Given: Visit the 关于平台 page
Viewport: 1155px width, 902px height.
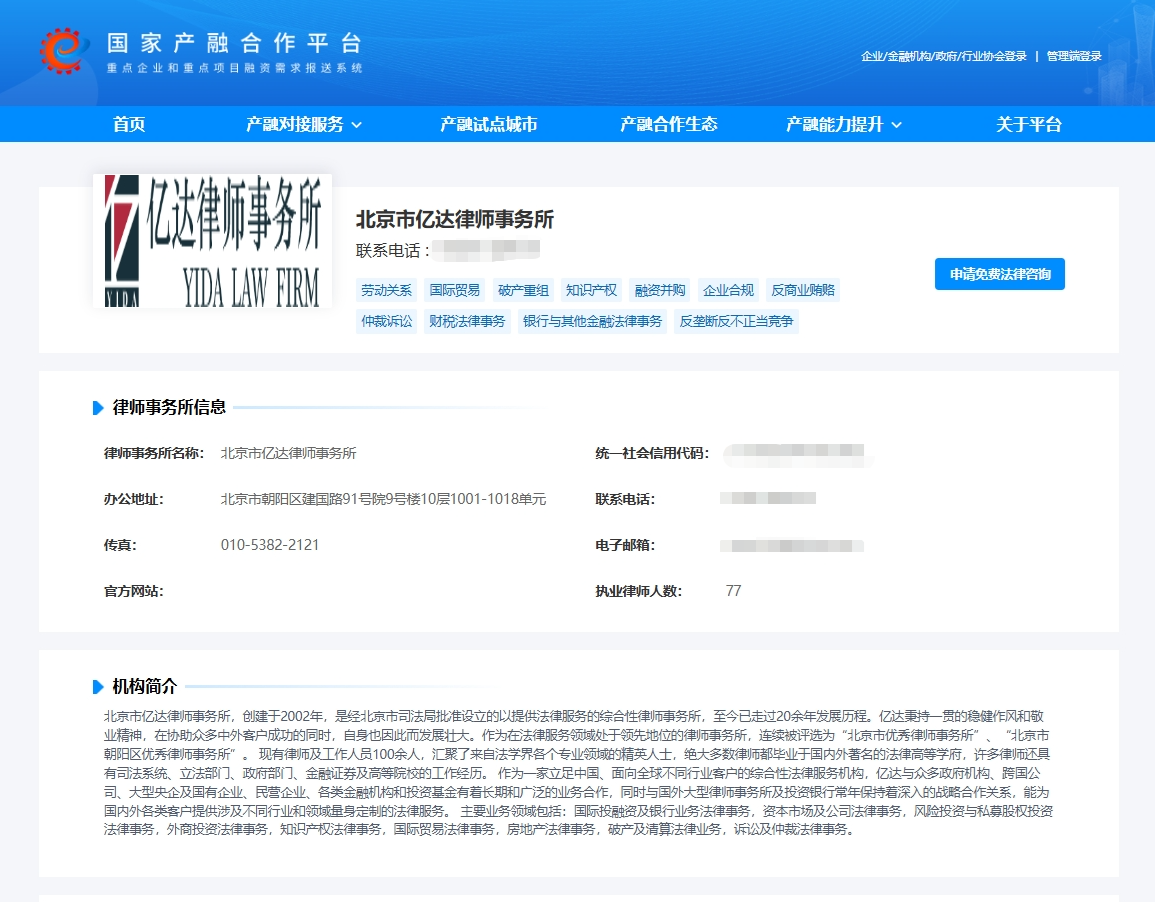Looking at the screenshot, I should [x=1028, y=124].
